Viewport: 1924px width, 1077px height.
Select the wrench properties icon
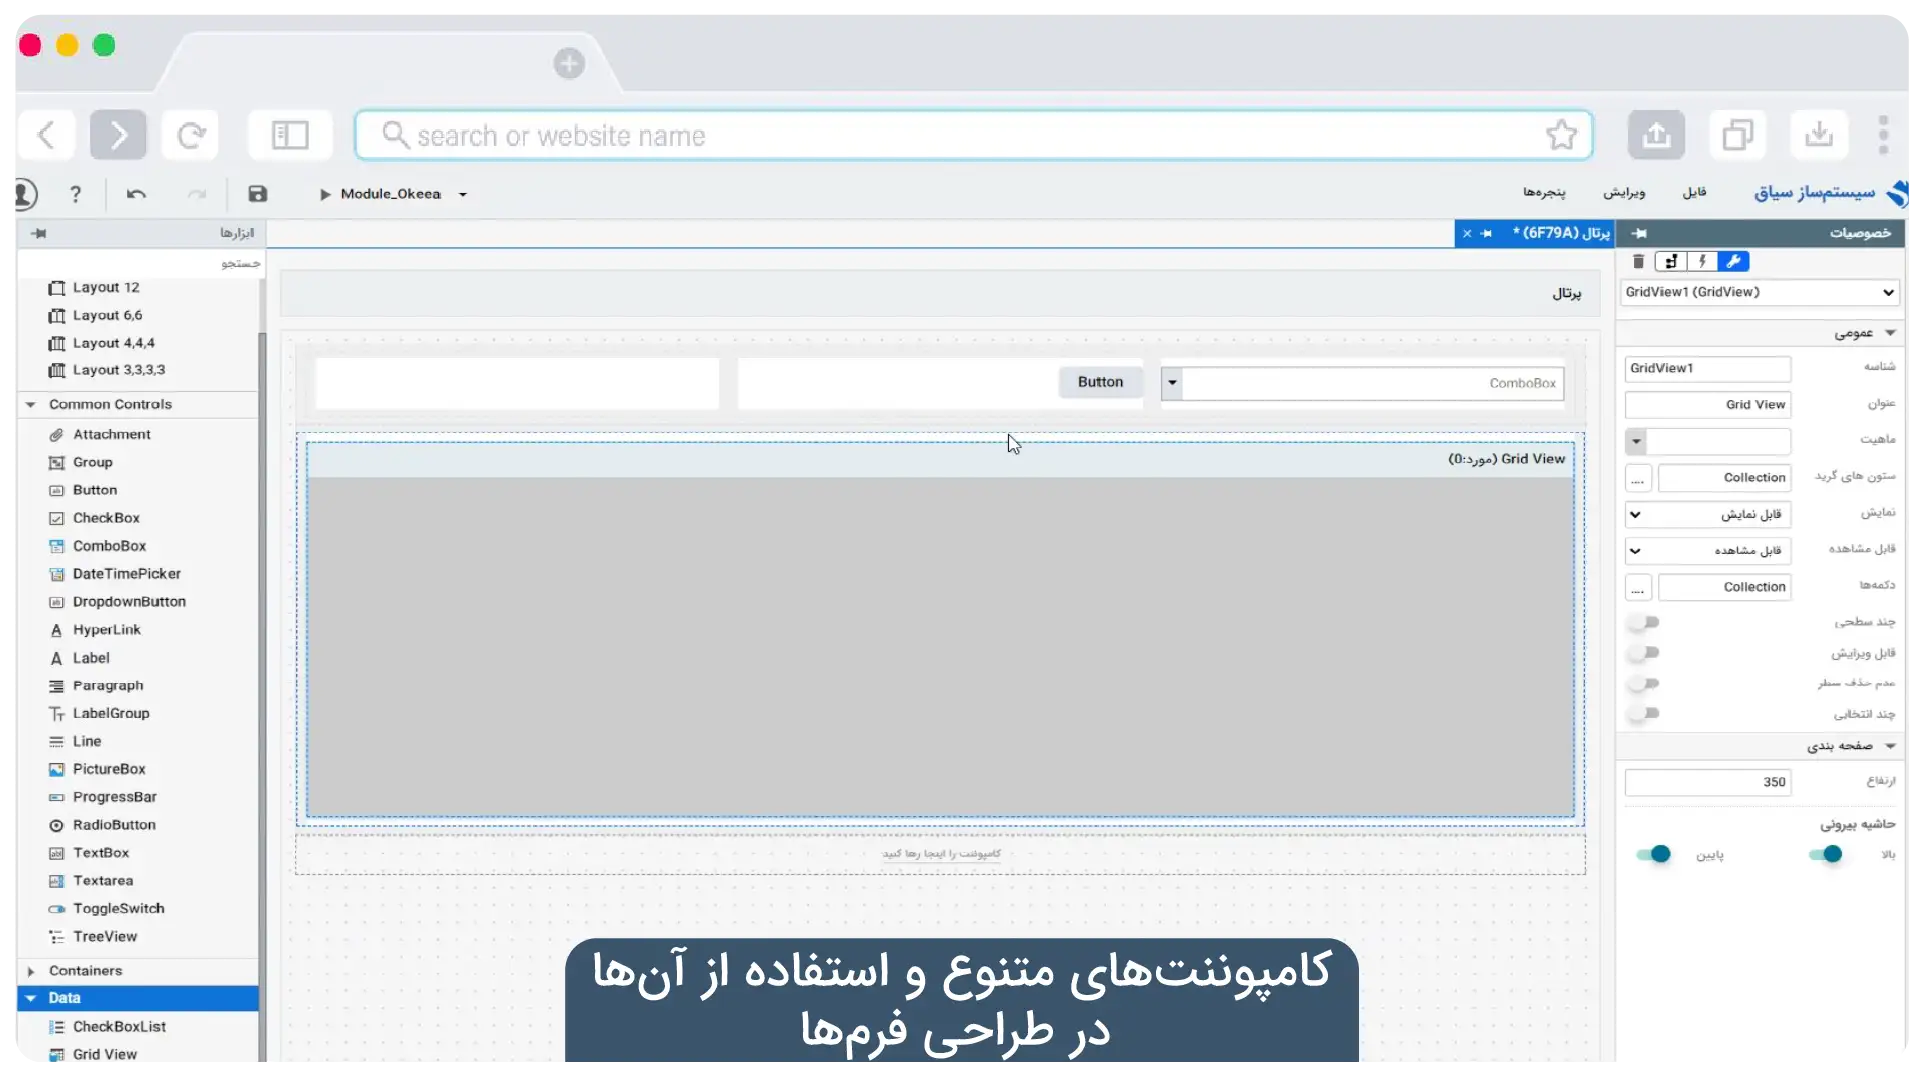pyautogui.click(x=1733, y=262)
